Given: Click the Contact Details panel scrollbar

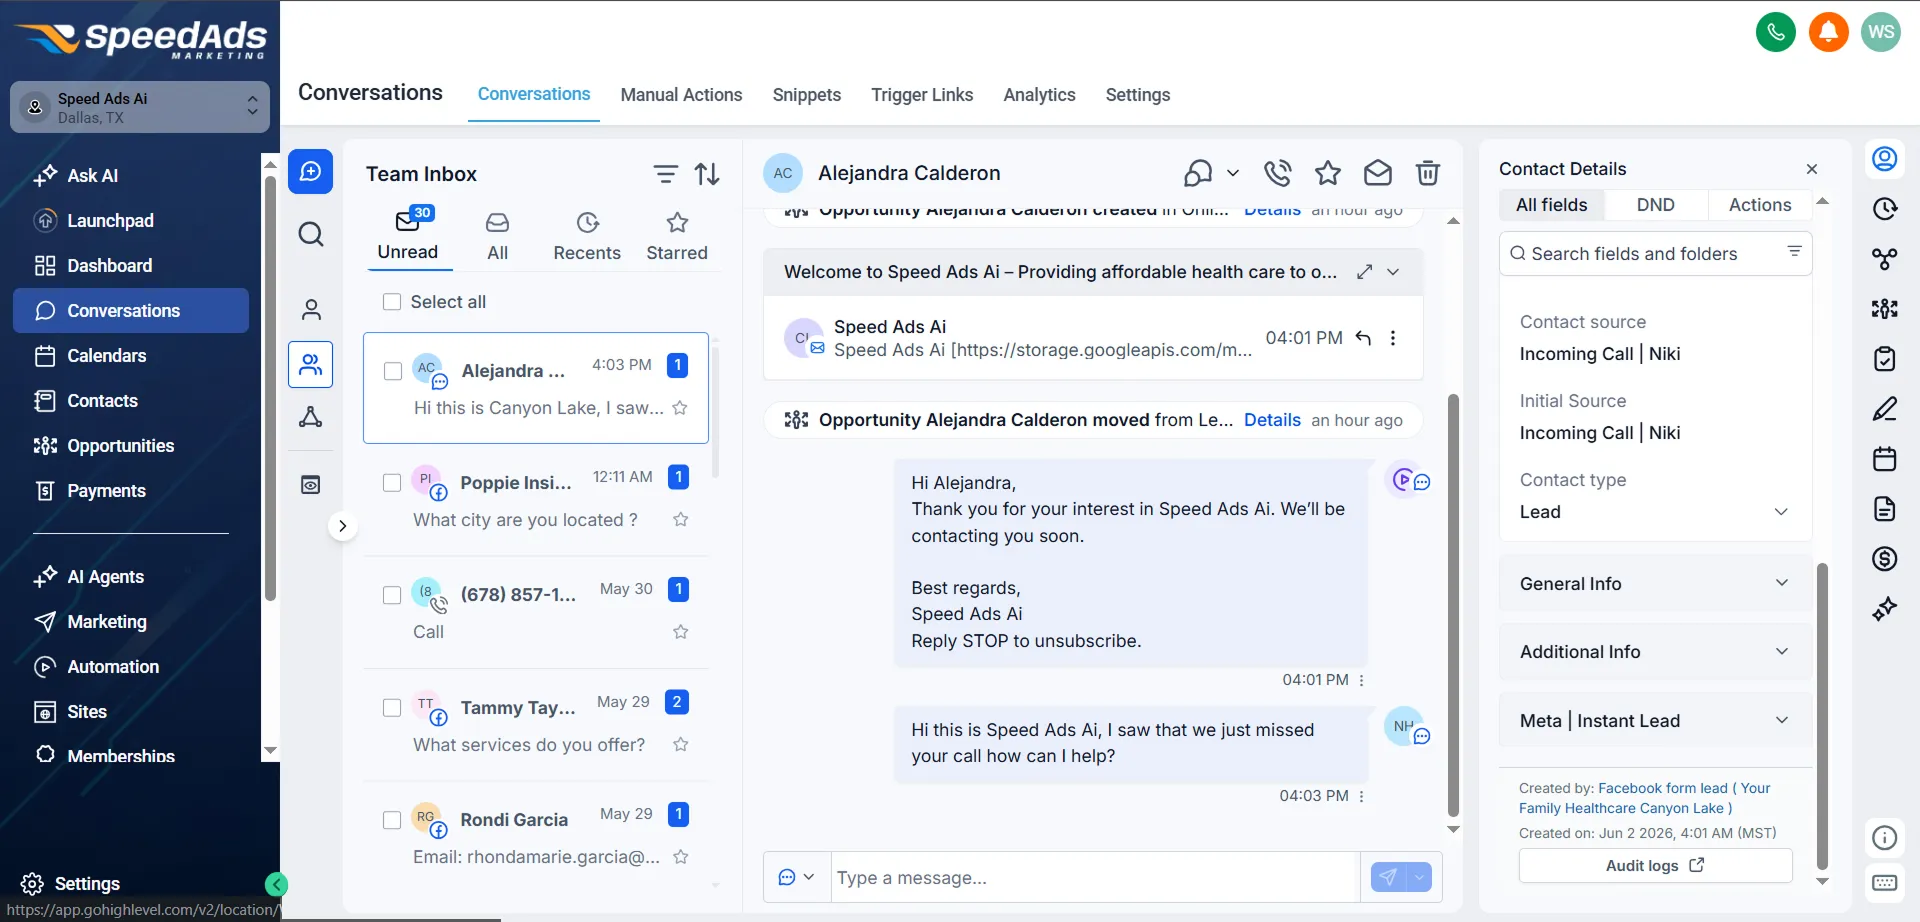Looking at the screenshot, I should (1822, 715).
